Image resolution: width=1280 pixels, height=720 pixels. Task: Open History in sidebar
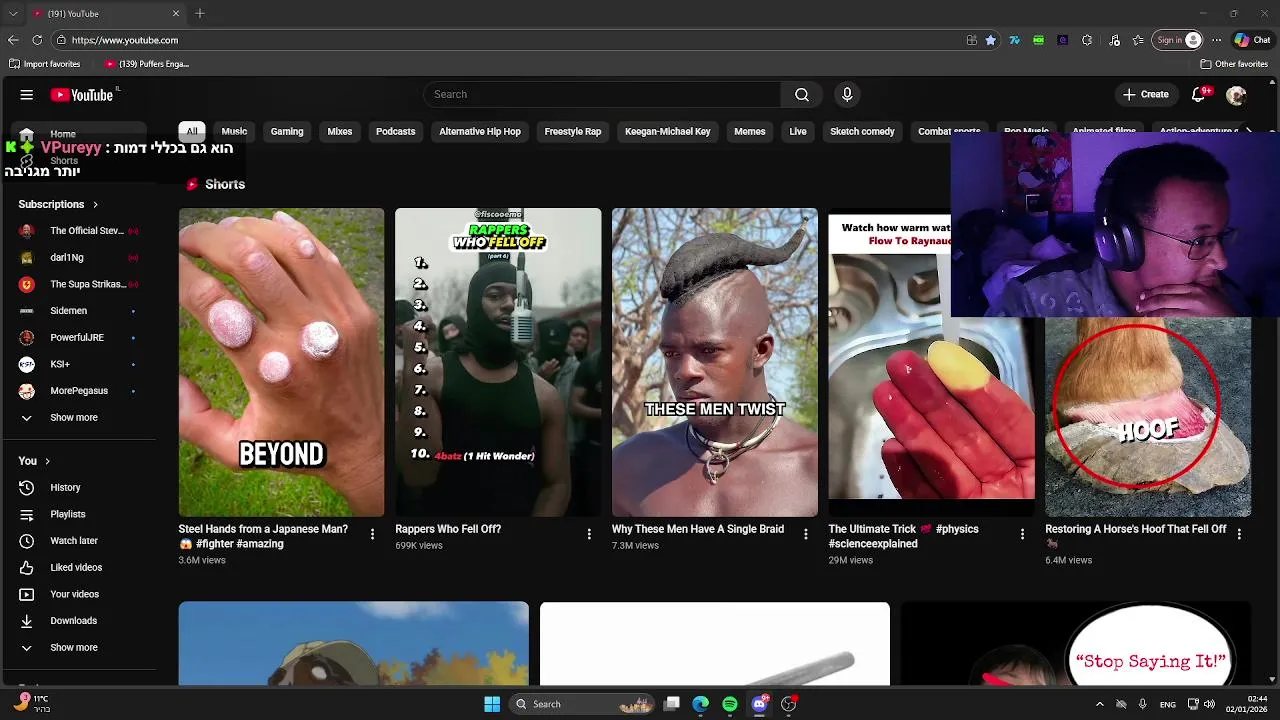78,488
